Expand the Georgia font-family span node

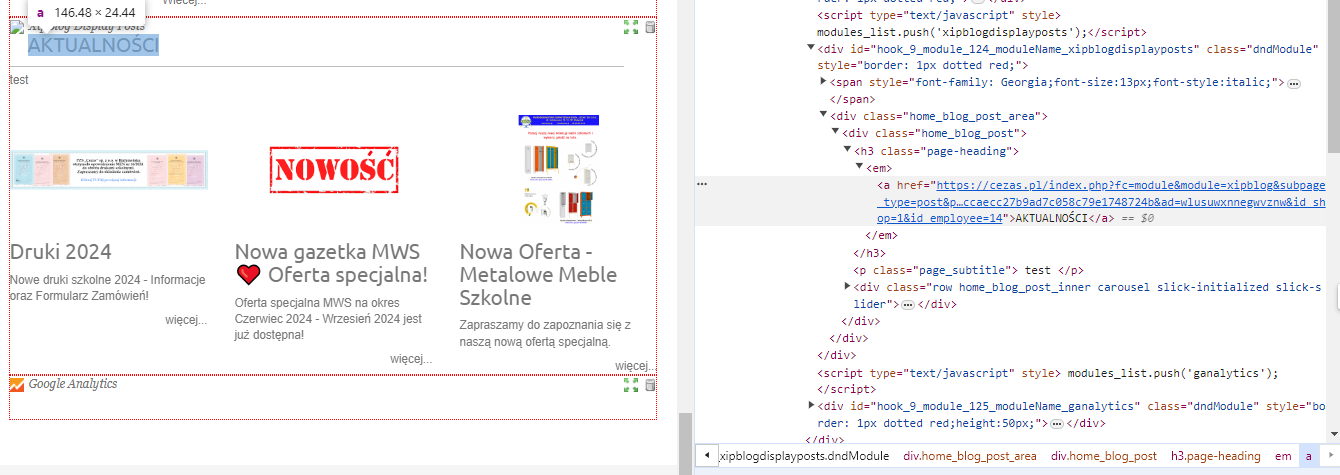(x=823, y=81)
